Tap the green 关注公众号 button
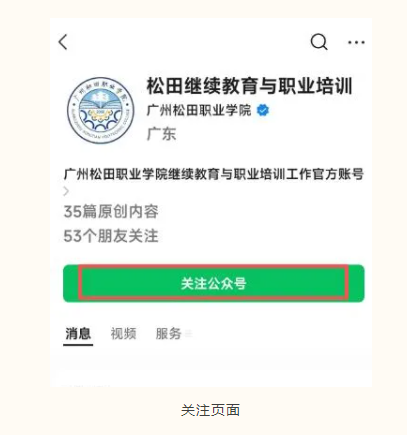 click(x=214, y=284)
